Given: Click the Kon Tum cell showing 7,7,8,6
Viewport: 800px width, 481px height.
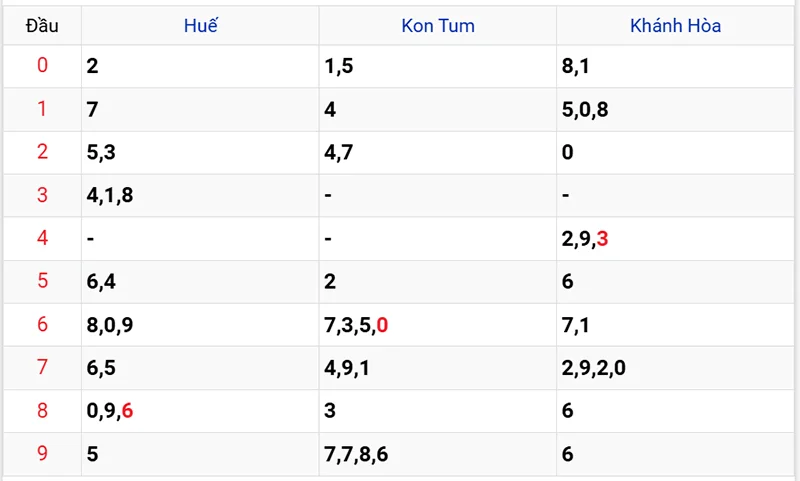Looking at the screenshot, I should pos(356,454).
